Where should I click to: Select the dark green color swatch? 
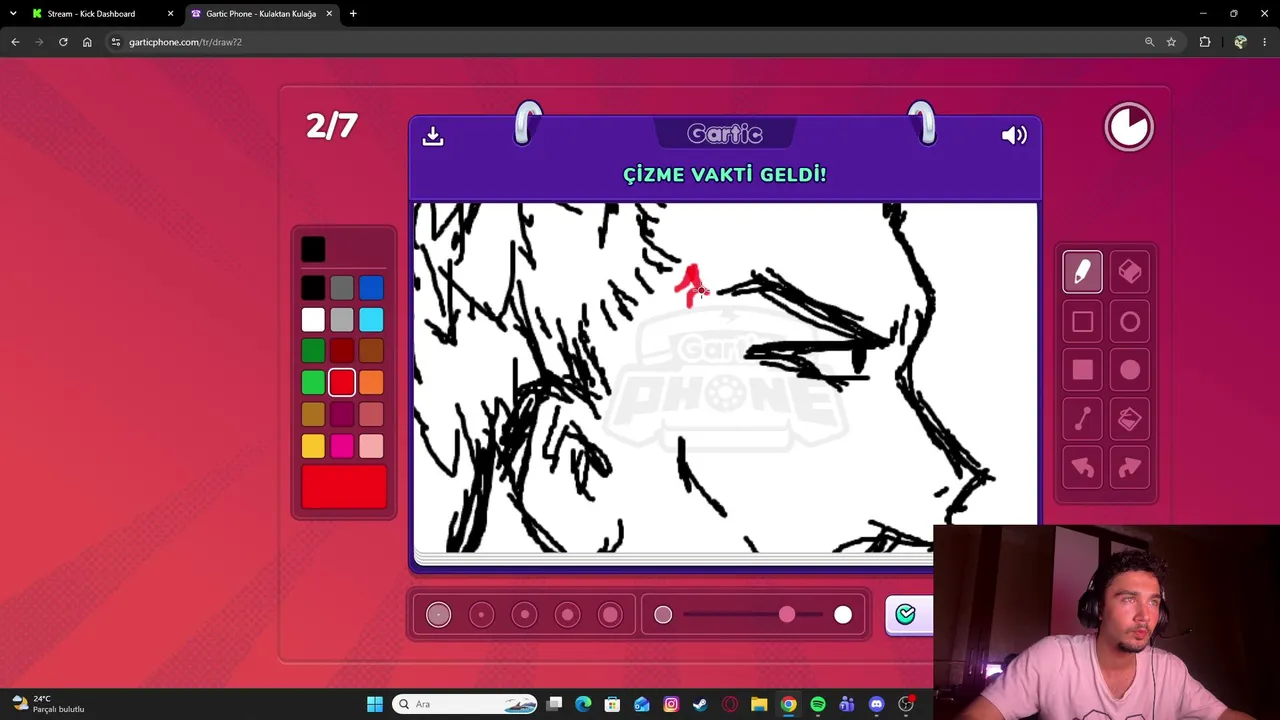coord(313,351)
